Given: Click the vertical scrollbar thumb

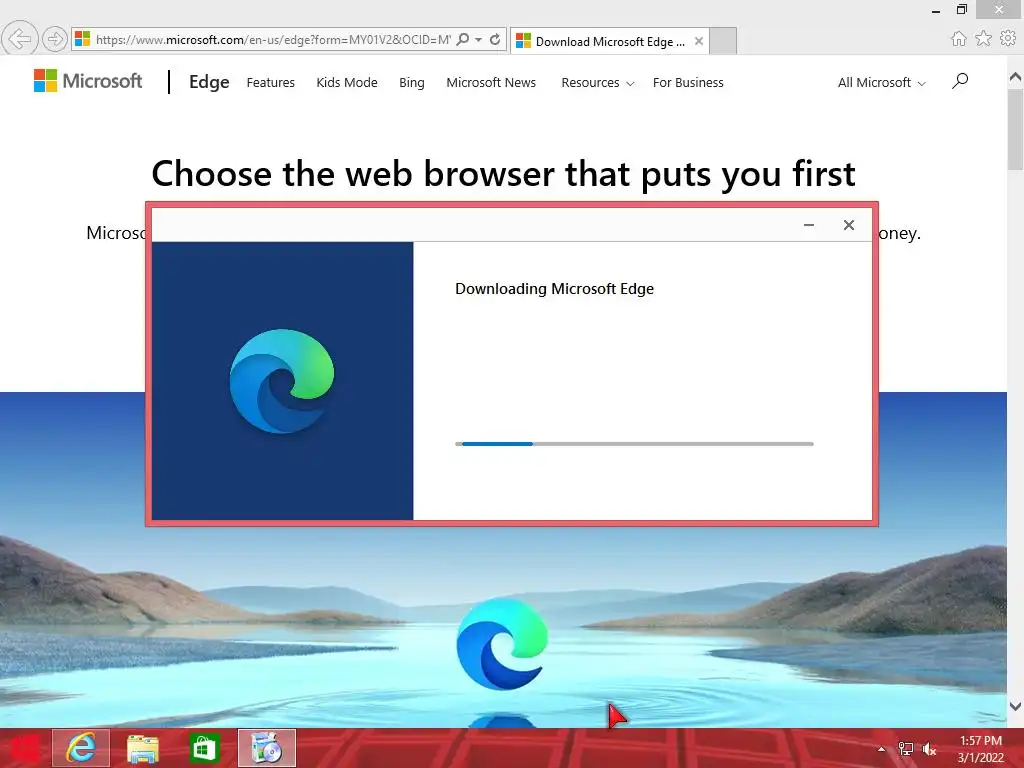Looking at the screenshot, I should click(x=1016, y=129).
